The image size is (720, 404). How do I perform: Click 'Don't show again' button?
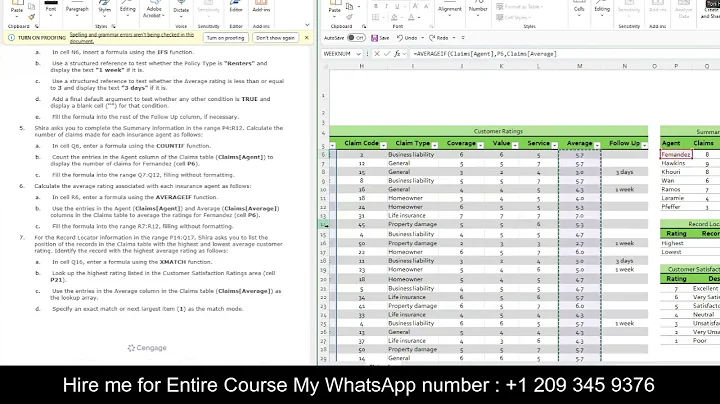click(x=275, y=38)
